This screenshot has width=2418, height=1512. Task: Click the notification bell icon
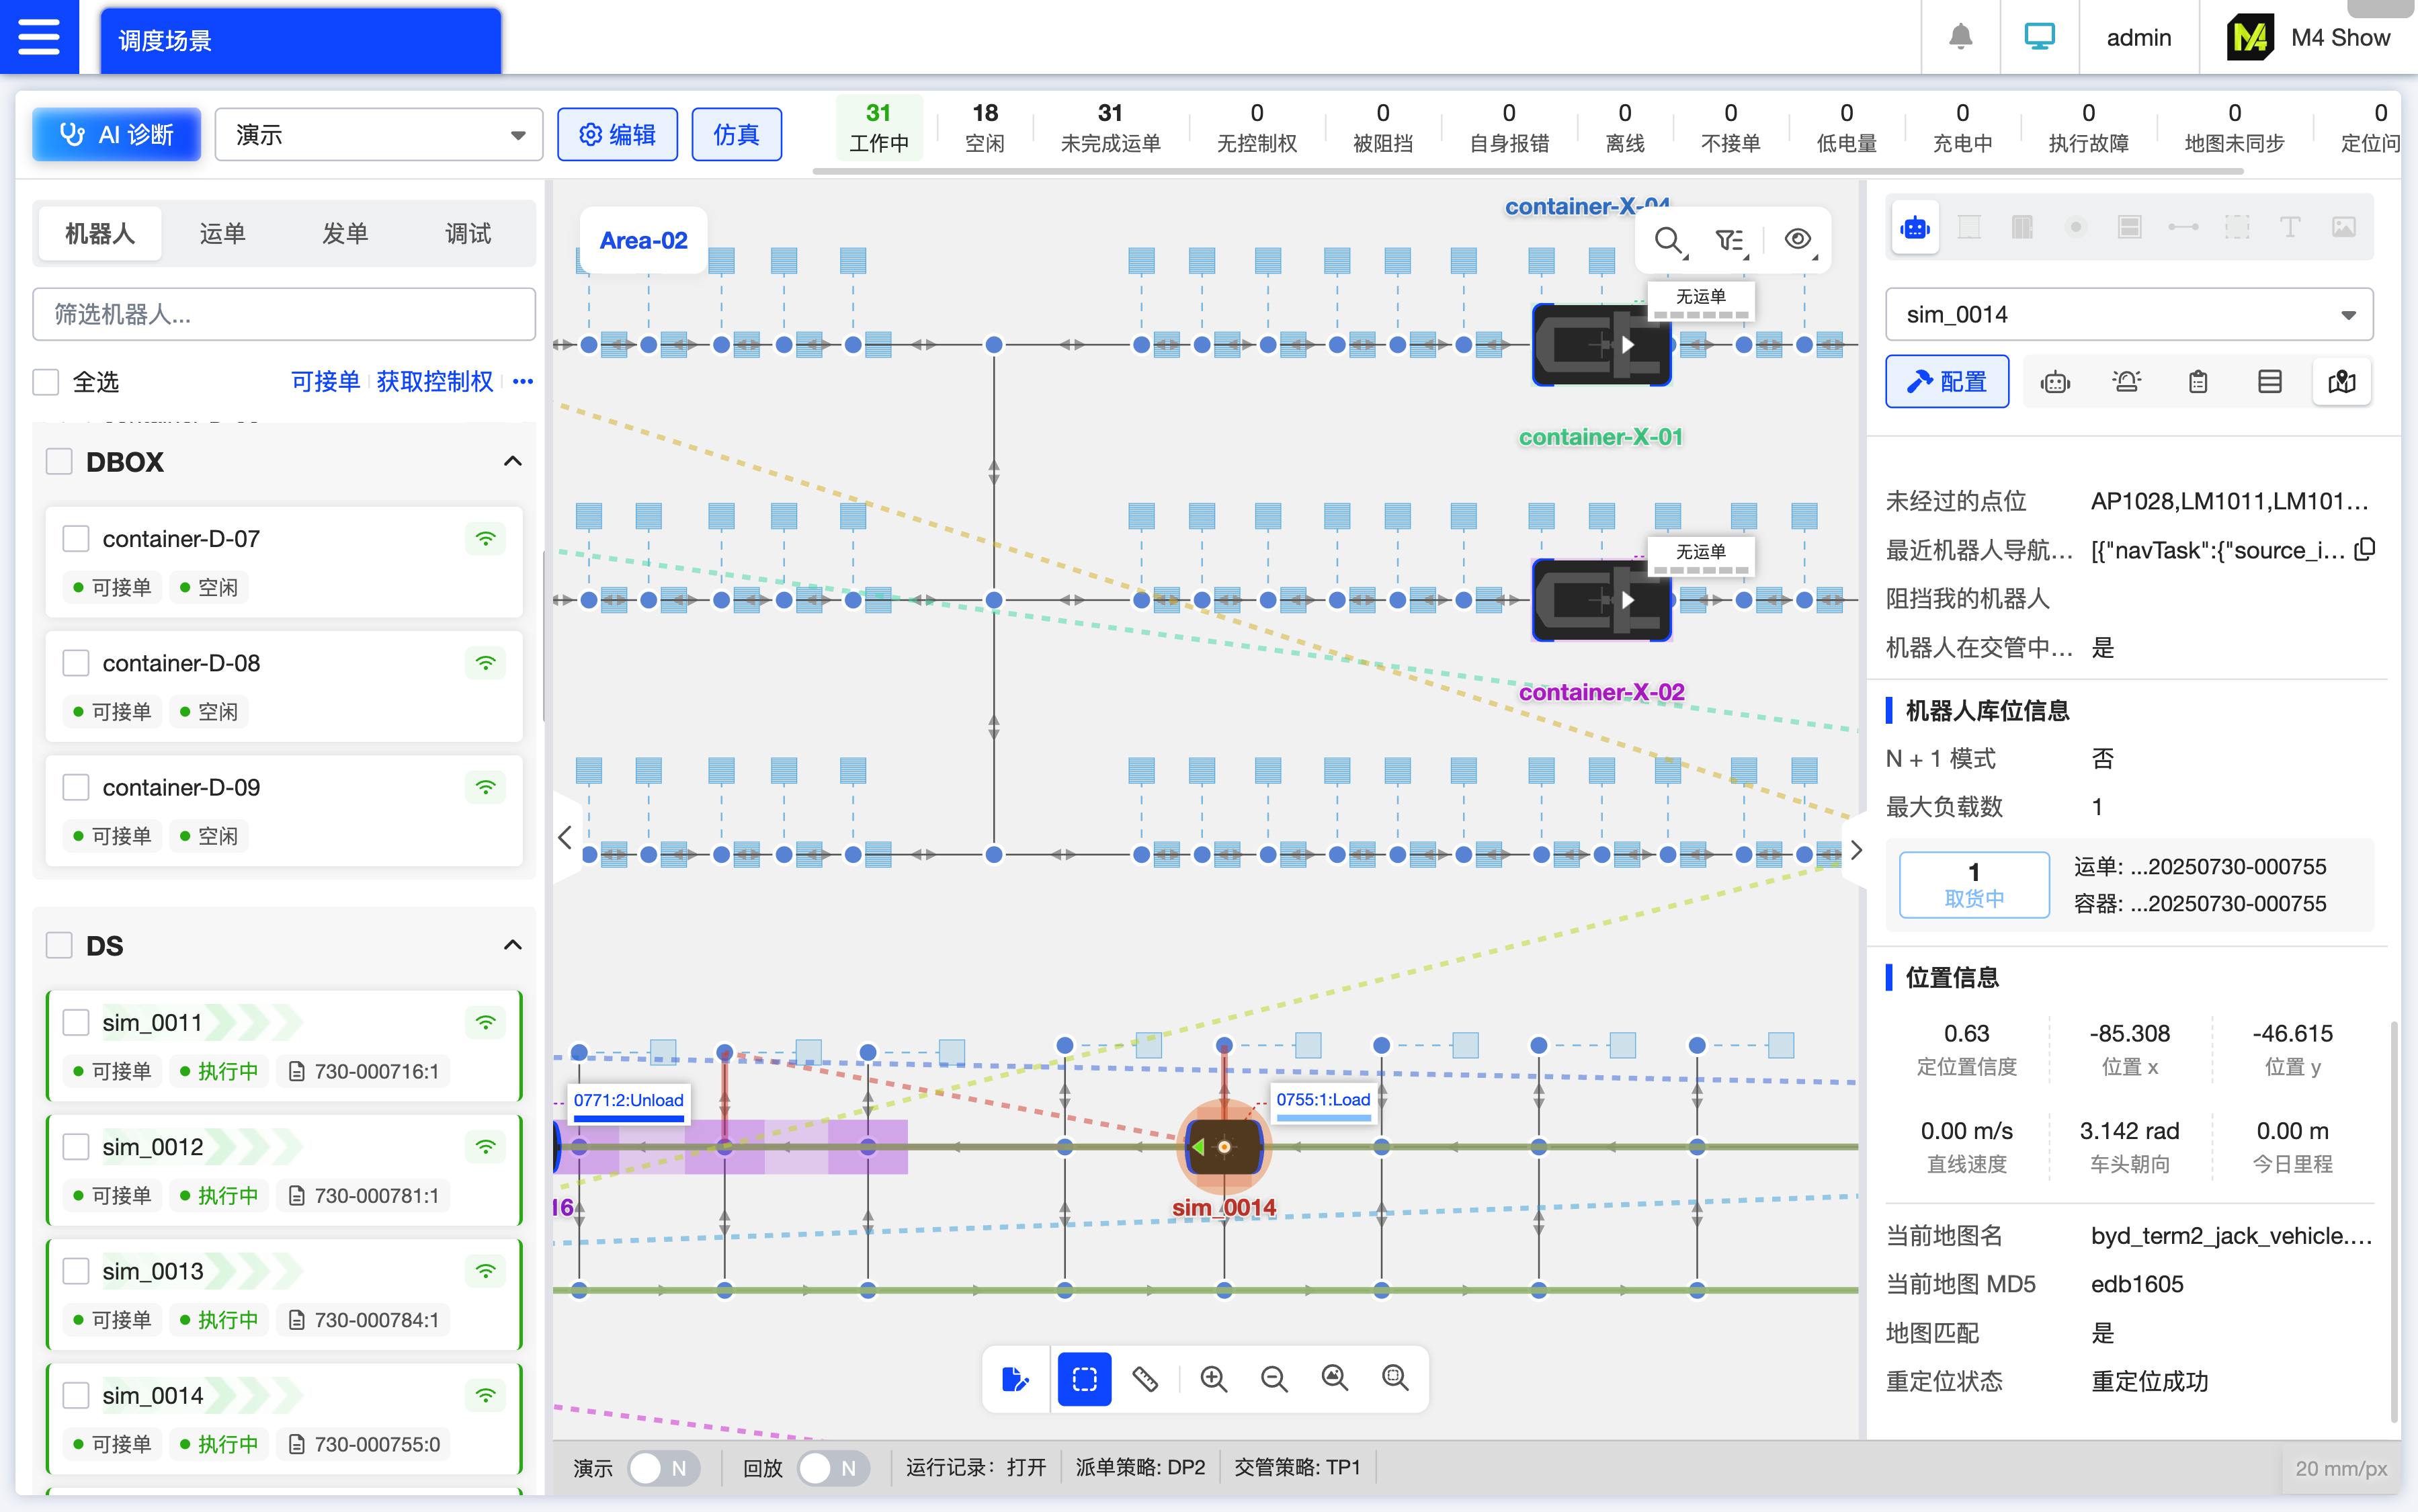point(1960,37)
